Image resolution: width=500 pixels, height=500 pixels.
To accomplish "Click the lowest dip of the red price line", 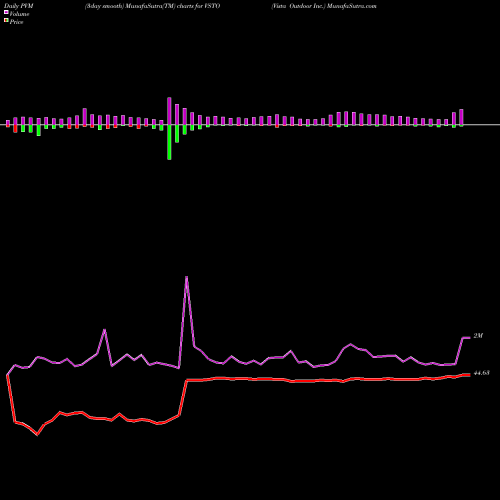I will click(37, 434).
